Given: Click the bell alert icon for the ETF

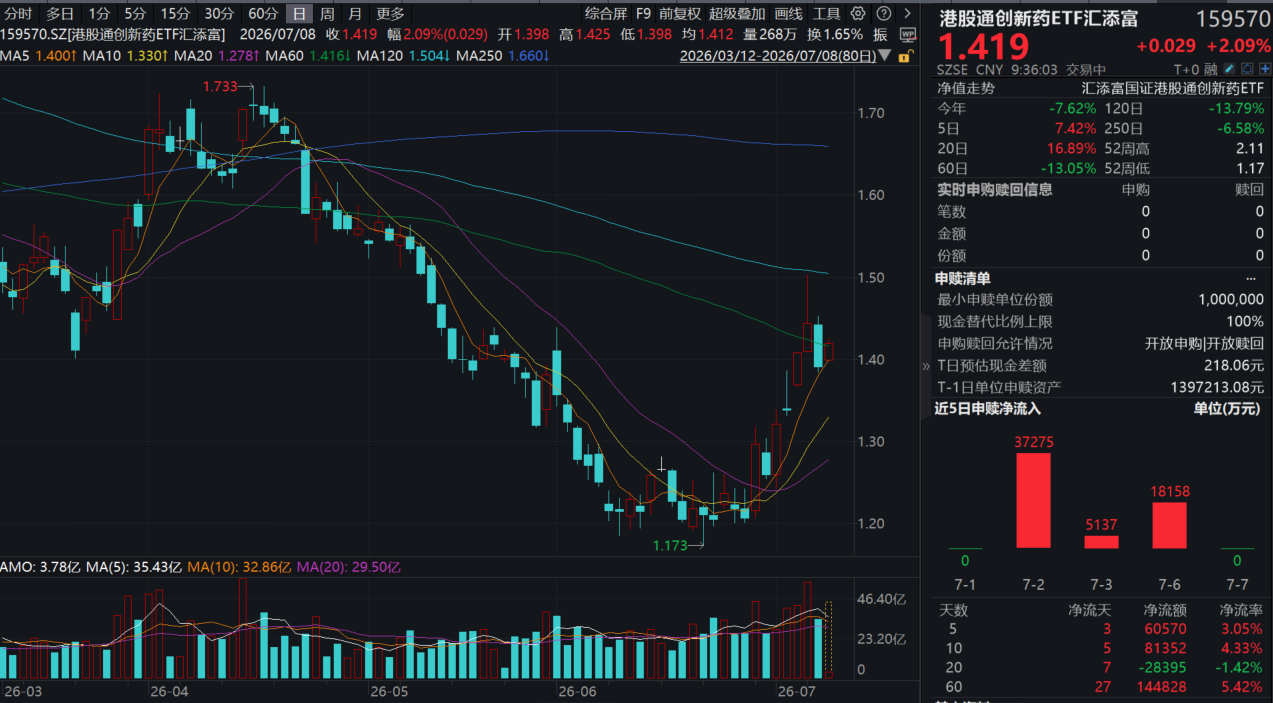Looking at the screenshot, I should click(x=1247, y=69).
